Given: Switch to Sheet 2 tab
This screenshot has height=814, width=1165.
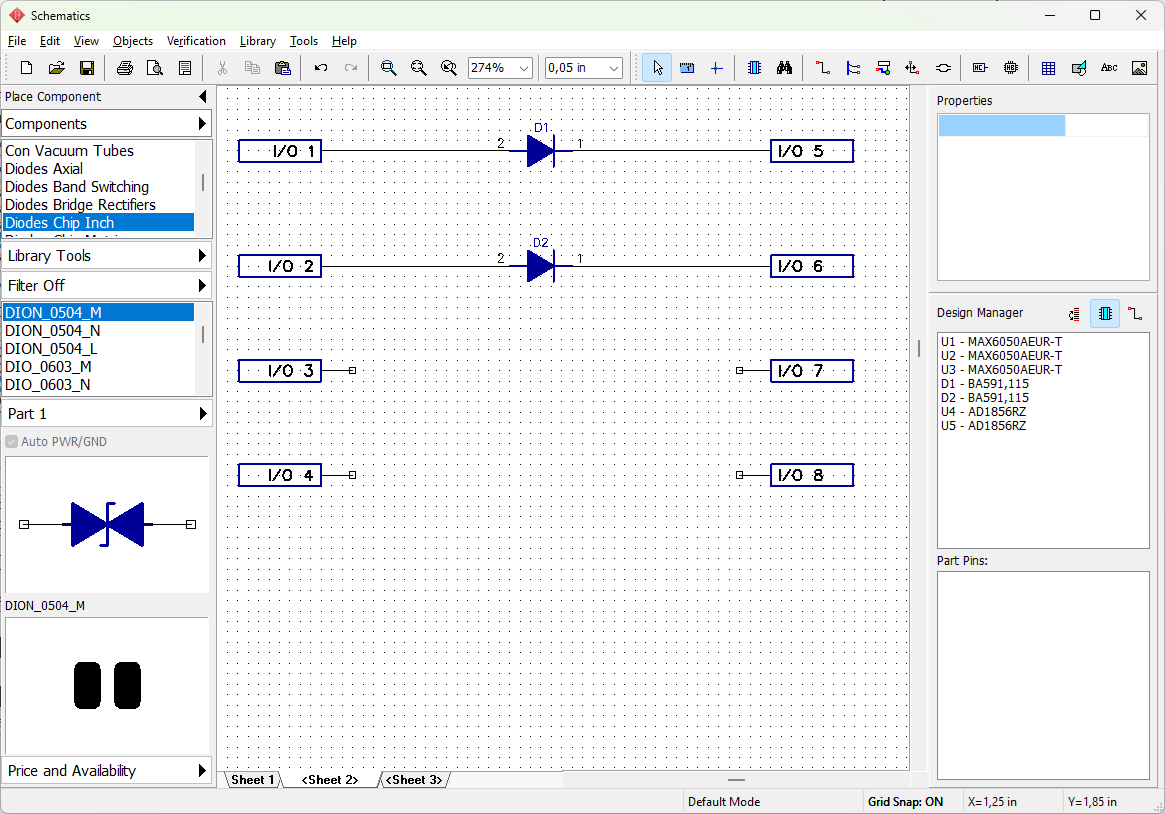Looking at the screenshot, I should tap(330, 780).
